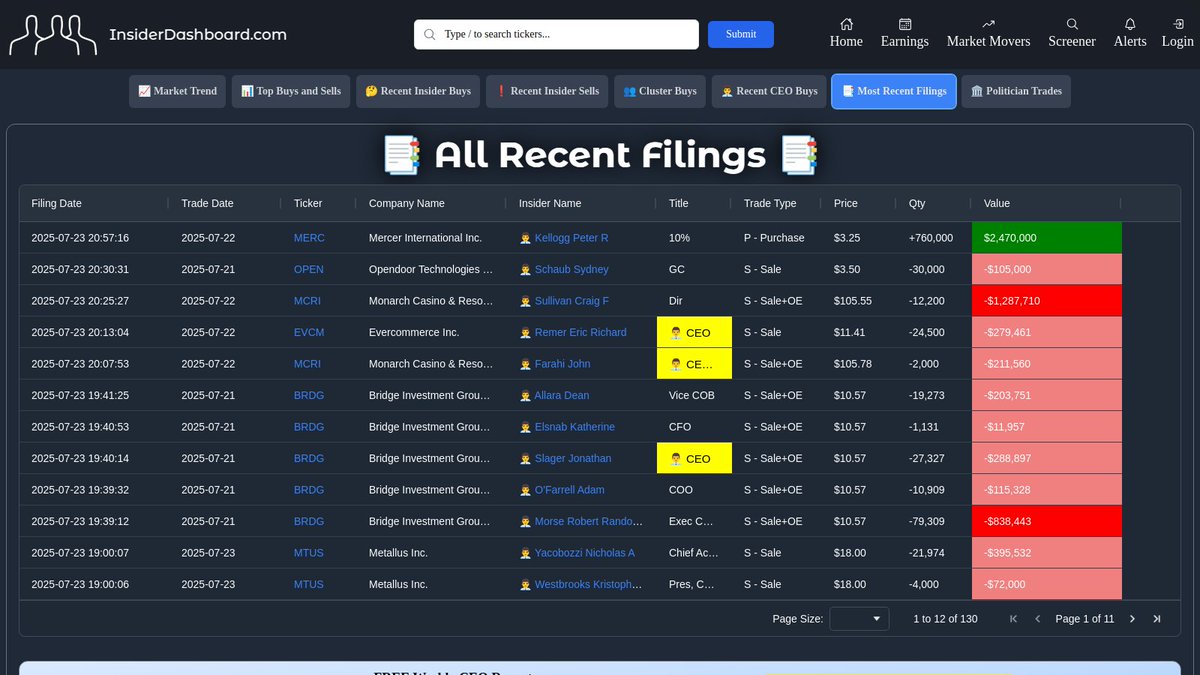Select the Most Recent Filings tab

point(894,91)
